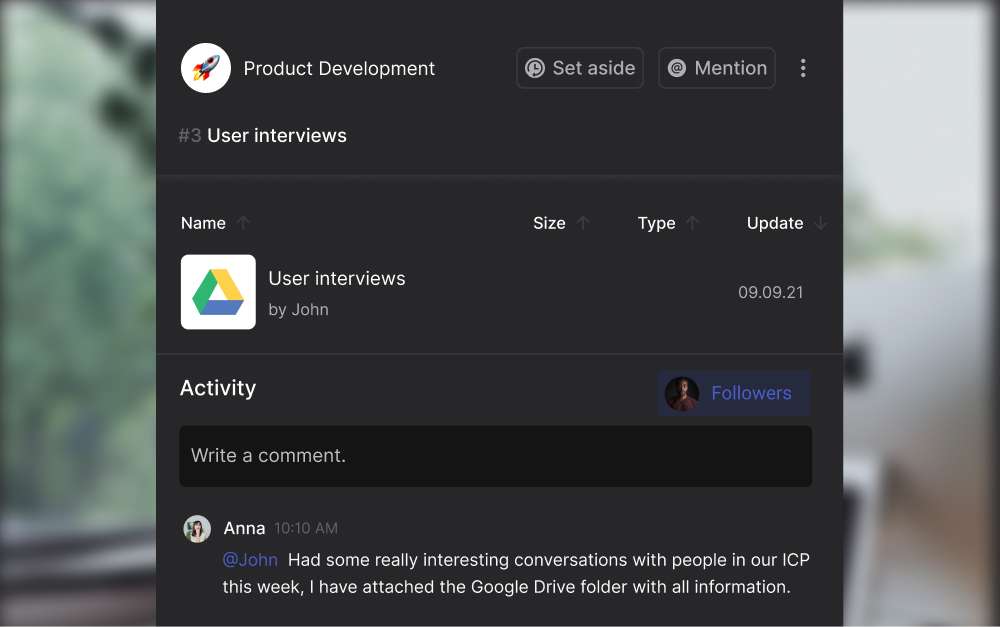Click the #3 User interviews heading
Viewport: 1000px width, 627px height.
[263, 135]
